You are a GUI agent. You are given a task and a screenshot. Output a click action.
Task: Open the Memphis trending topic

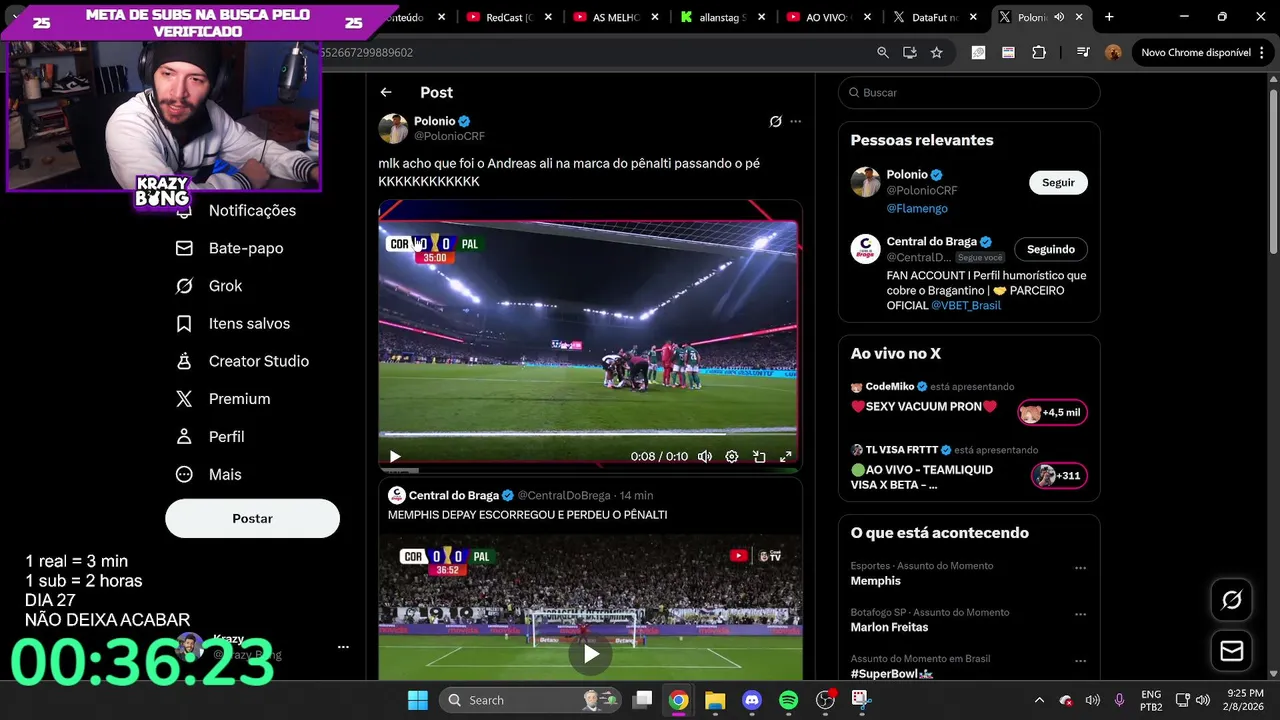click(876, 581)
